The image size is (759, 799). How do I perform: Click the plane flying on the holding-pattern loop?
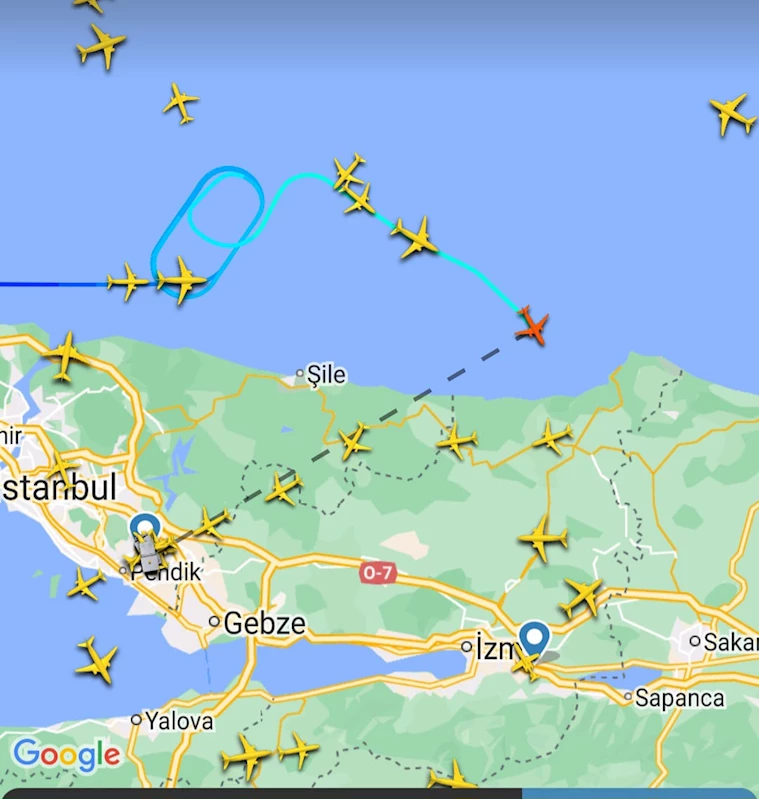tap(181, 280)
